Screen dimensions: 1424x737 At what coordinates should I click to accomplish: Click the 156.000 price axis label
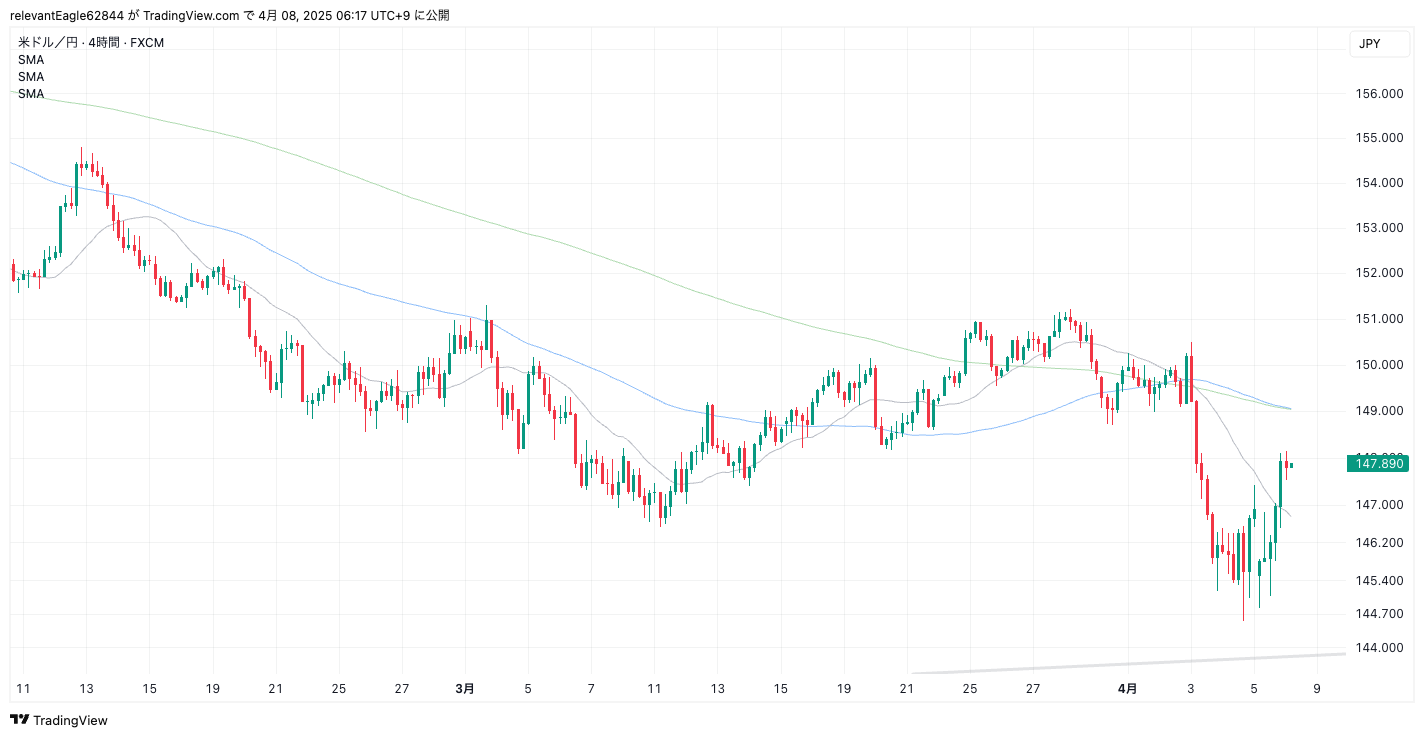coord(1379,94)
